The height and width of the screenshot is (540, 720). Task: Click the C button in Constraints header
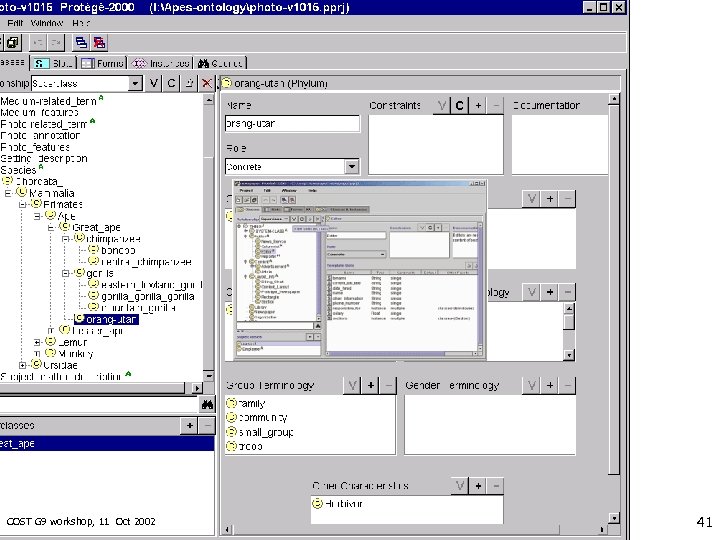click(460, 106)
